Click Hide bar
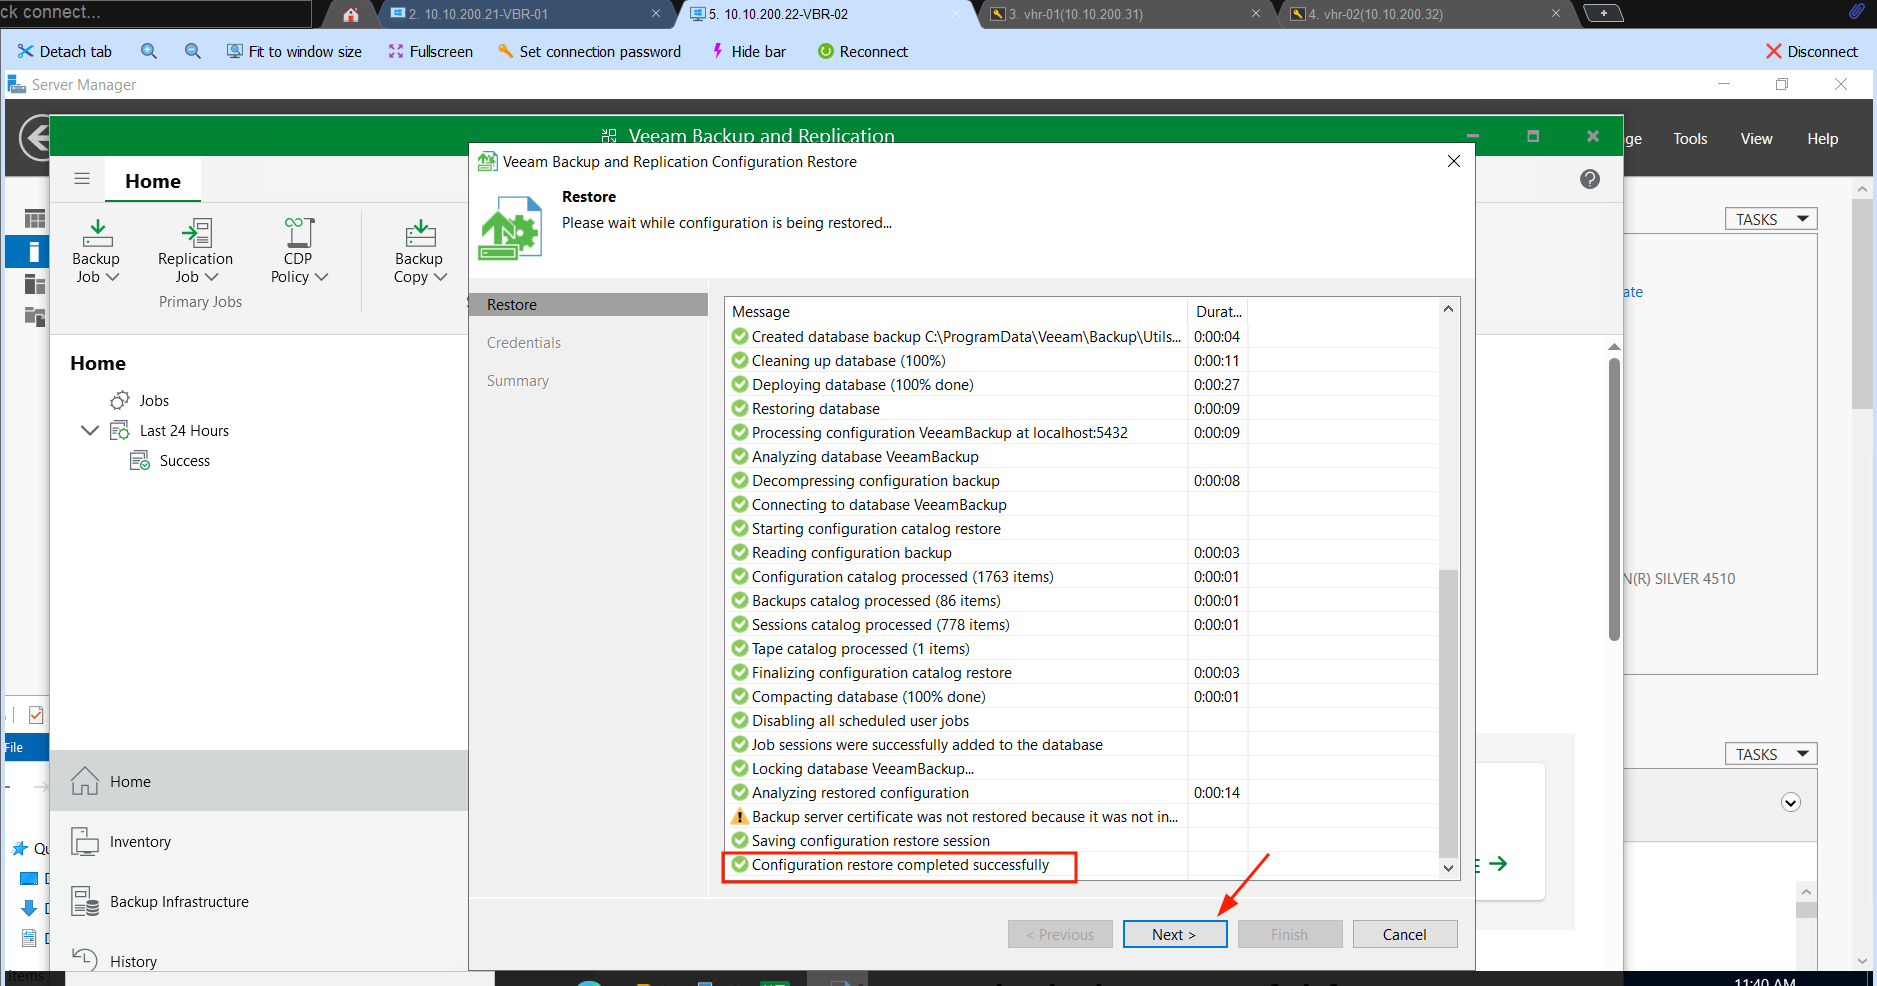 748,51
